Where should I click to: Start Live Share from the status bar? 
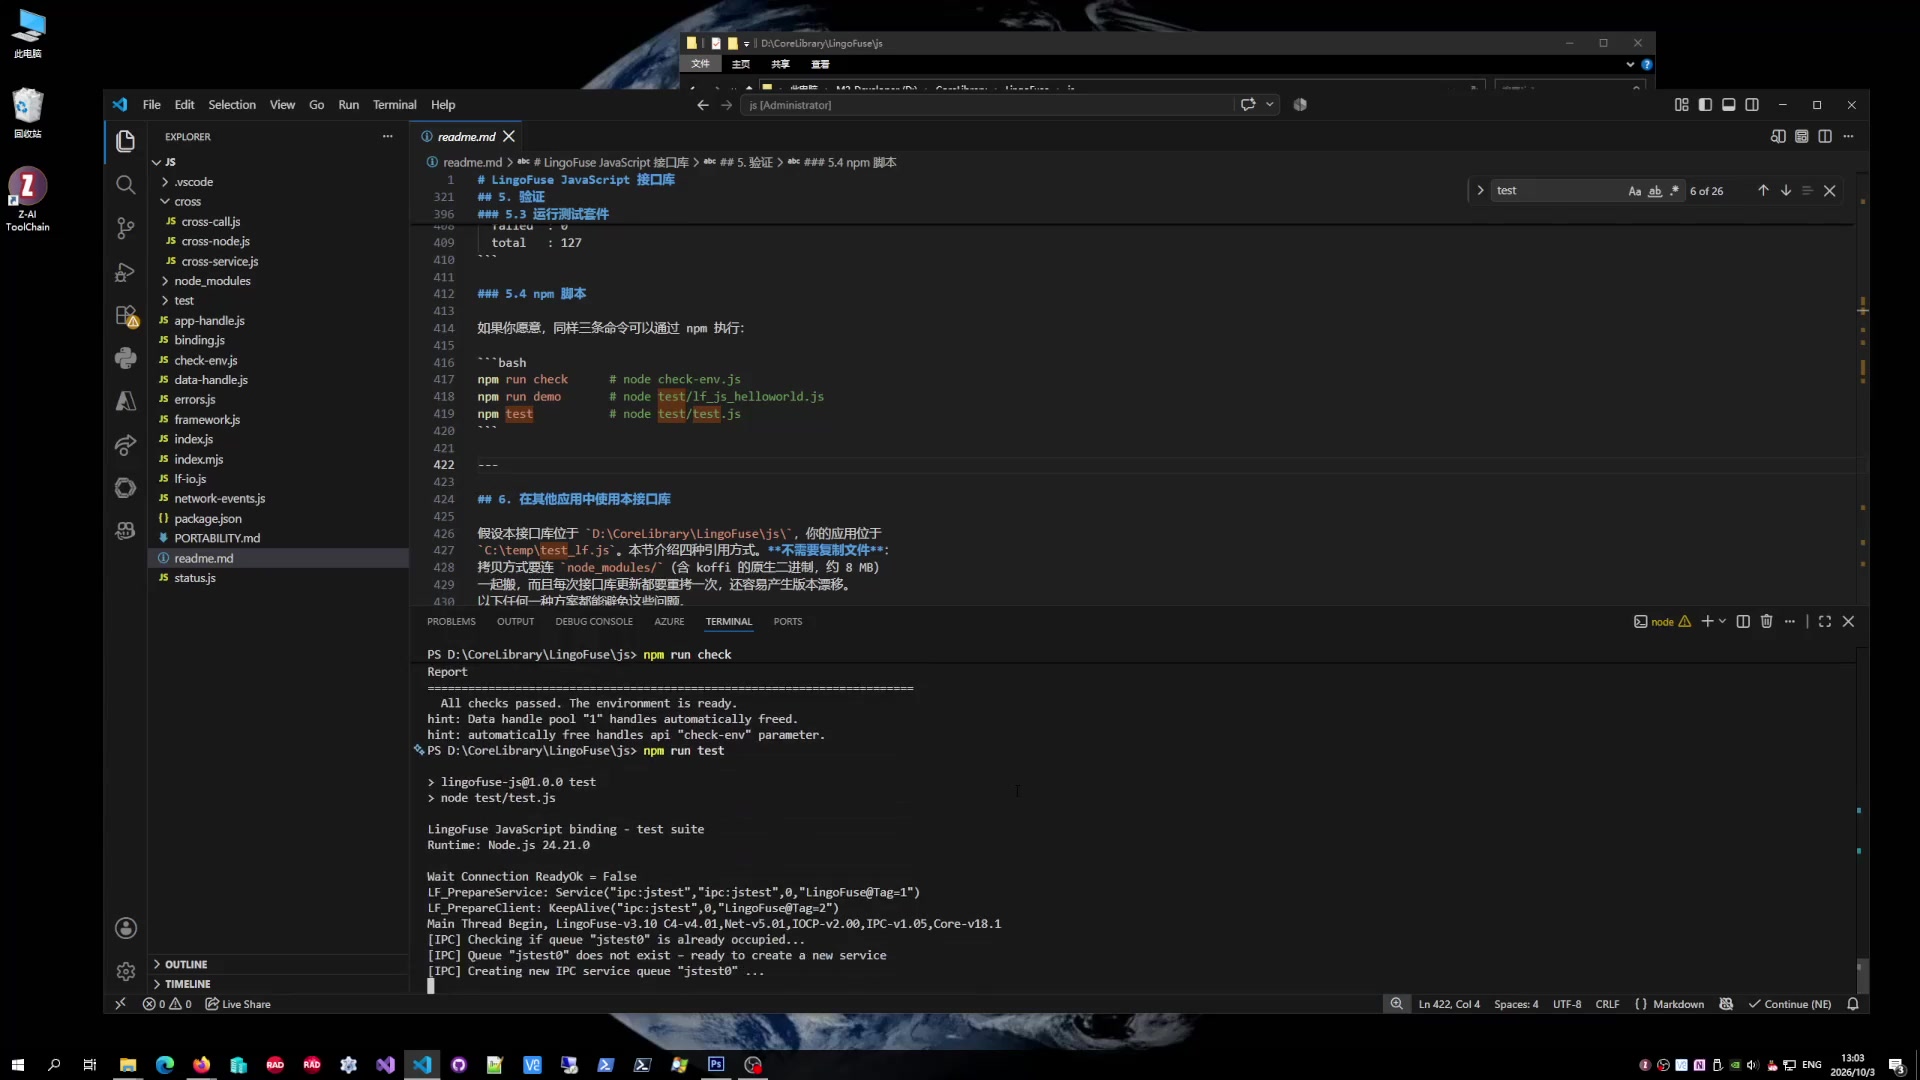pyautogui.click(x=238, y=1004)
